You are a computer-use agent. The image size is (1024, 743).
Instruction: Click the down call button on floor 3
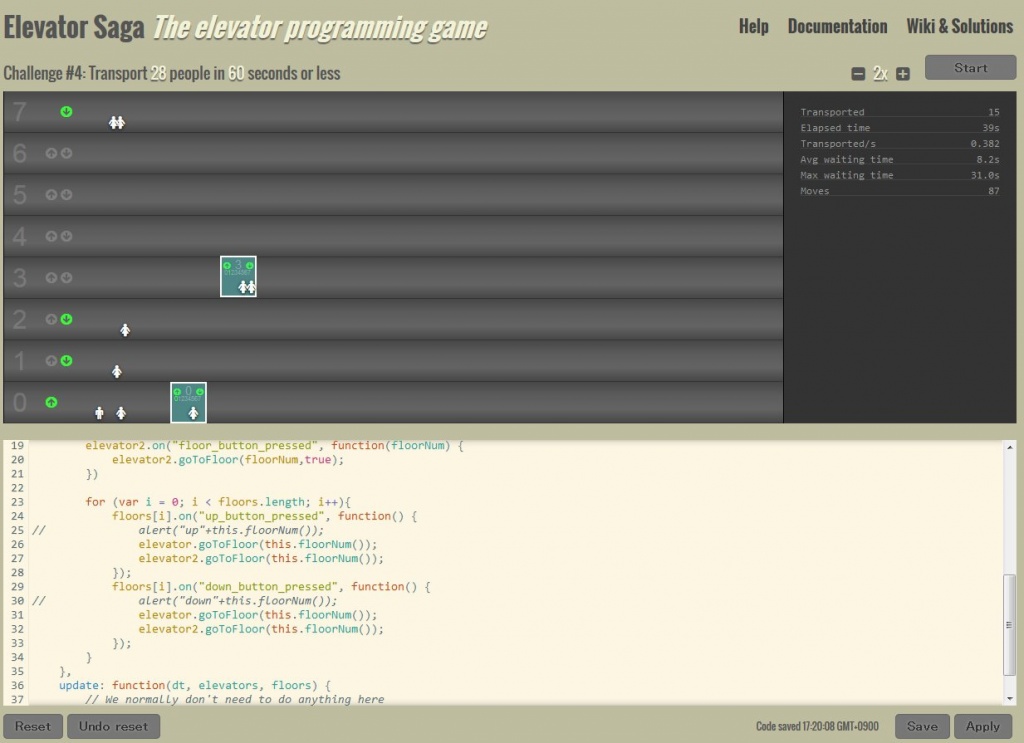(66, 277)
